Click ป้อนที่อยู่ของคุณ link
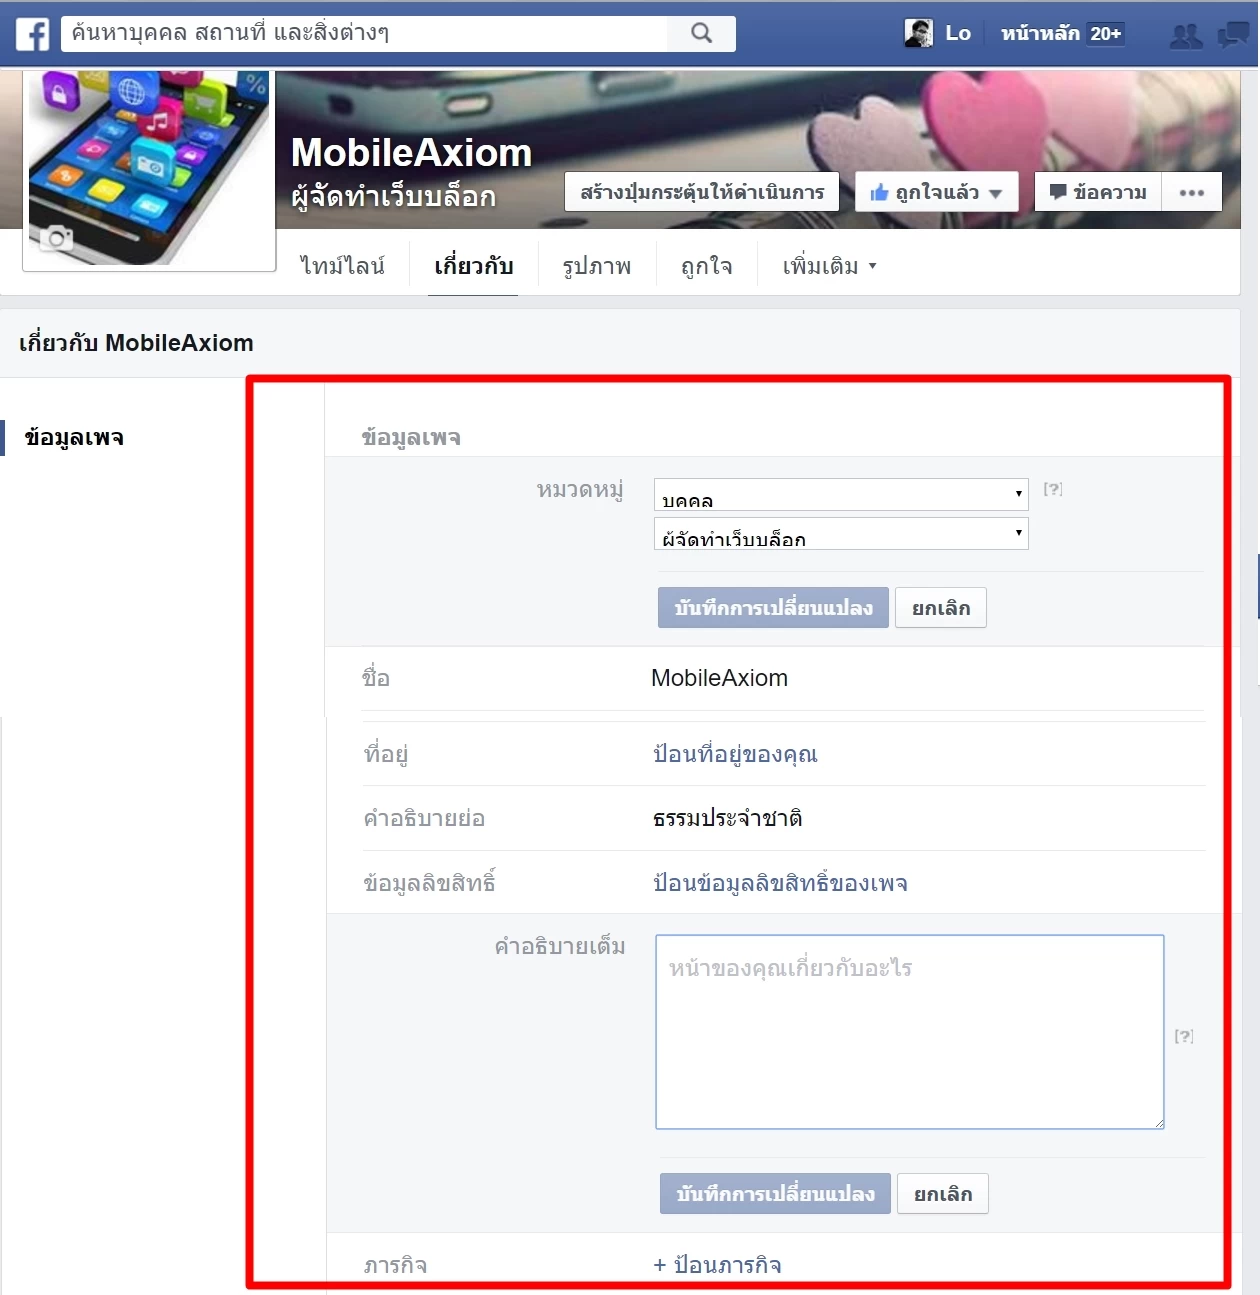 pos(735,754)
